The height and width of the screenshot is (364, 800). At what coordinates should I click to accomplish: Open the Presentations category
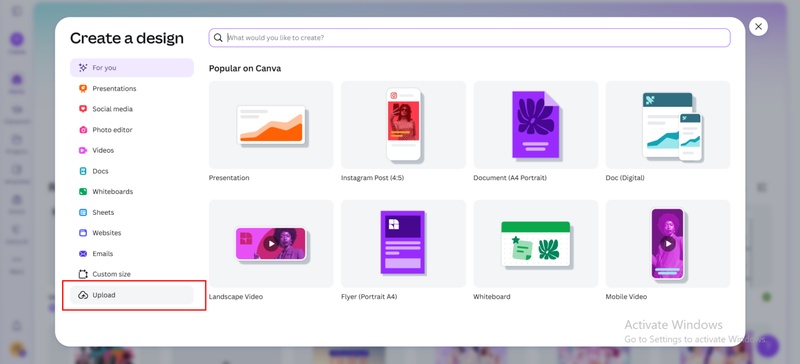[132, 88]
